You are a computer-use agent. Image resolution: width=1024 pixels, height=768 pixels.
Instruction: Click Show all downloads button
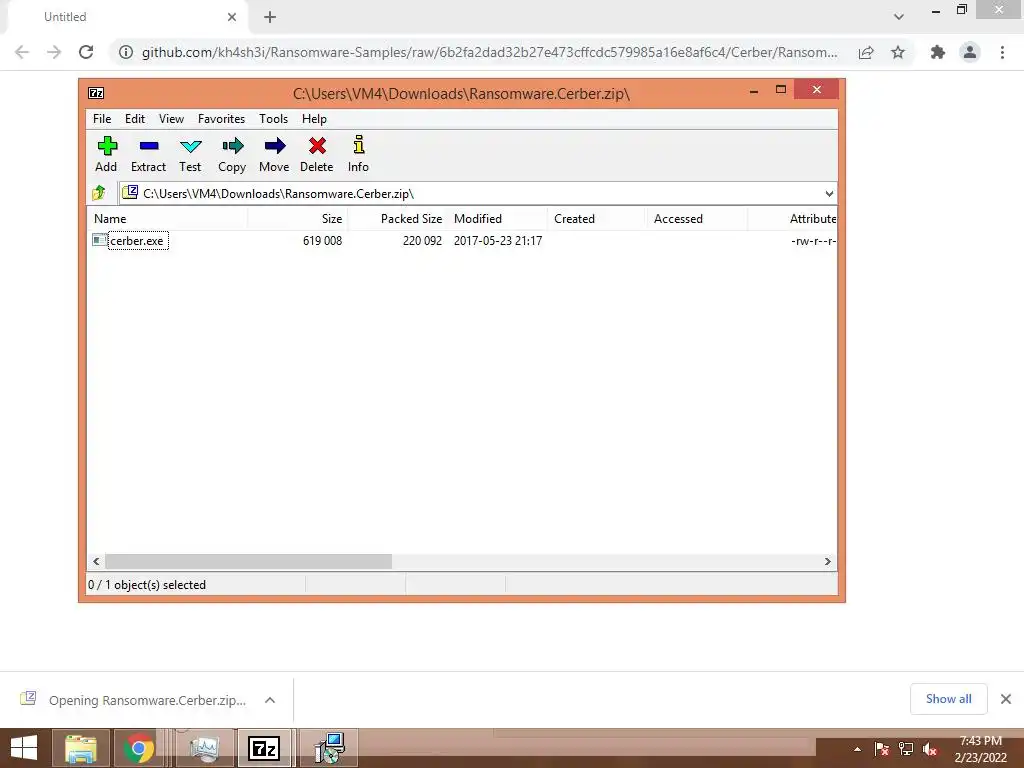coord(948,699)
